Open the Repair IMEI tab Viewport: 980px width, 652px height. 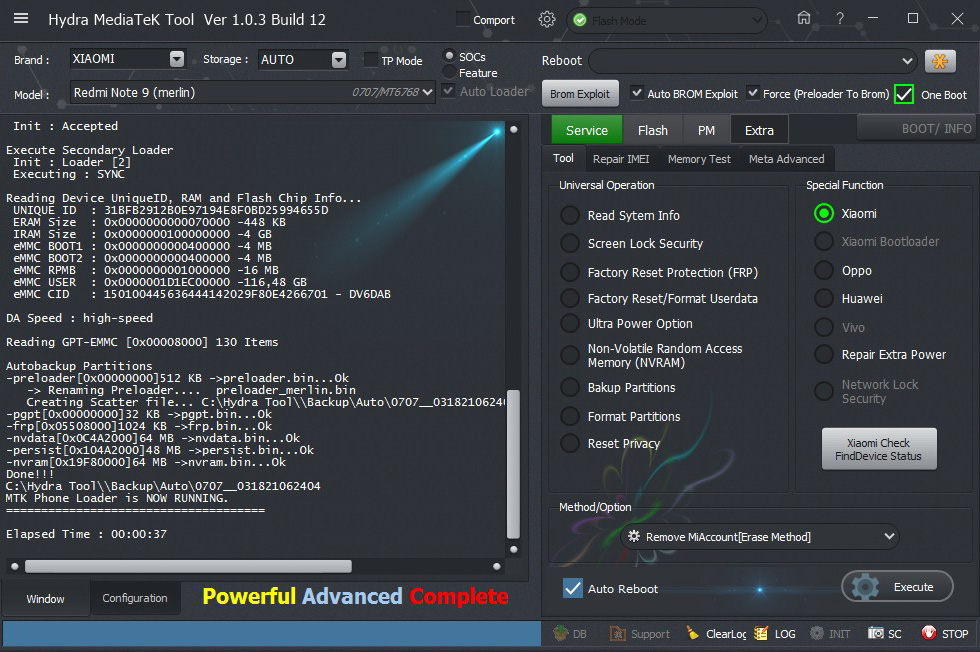[620, 159]
